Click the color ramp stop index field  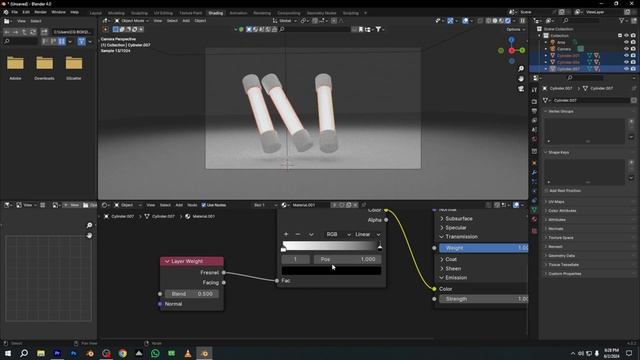tap(296, 259)
